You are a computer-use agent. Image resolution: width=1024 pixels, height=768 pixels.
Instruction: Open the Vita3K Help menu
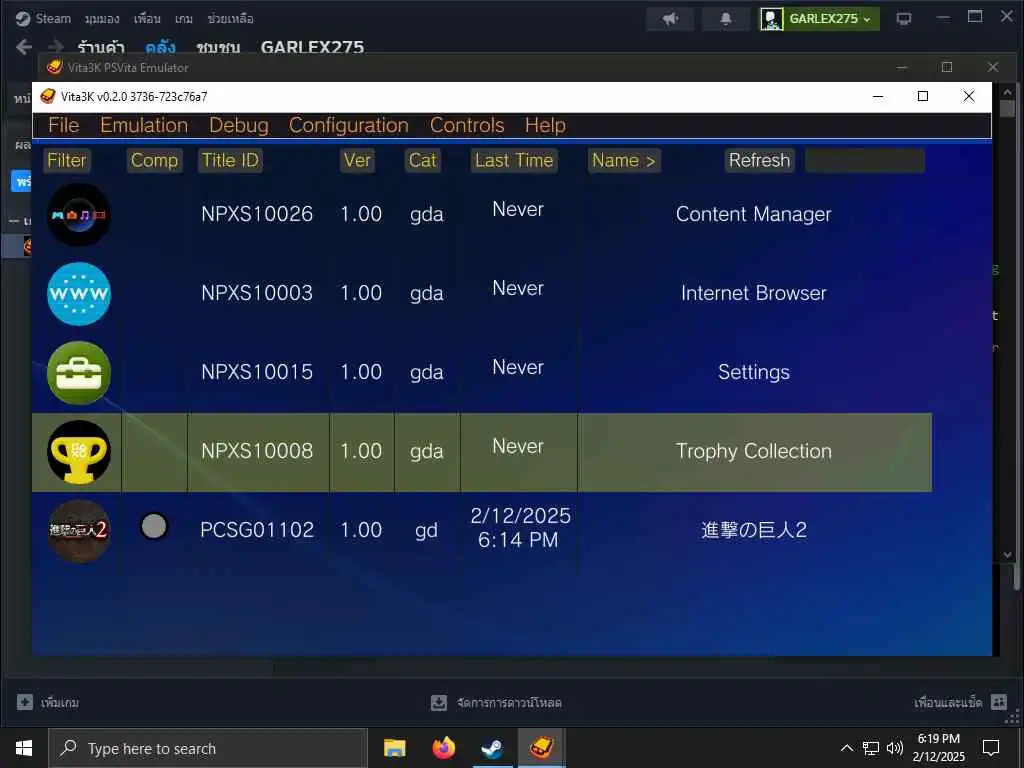coord(545,125)
